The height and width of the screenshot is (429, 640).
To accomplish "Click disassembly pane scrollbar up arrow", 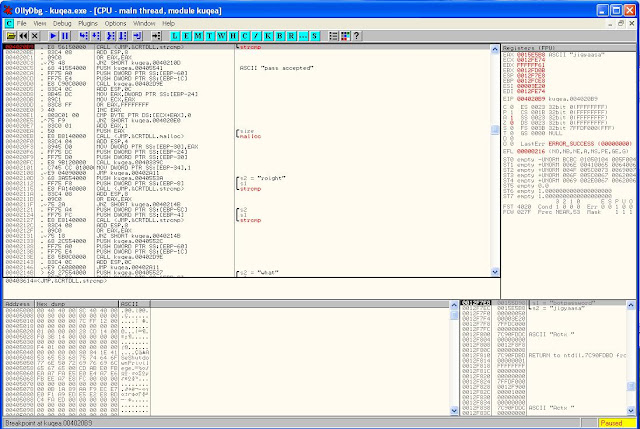I will (x=495, y=49).
